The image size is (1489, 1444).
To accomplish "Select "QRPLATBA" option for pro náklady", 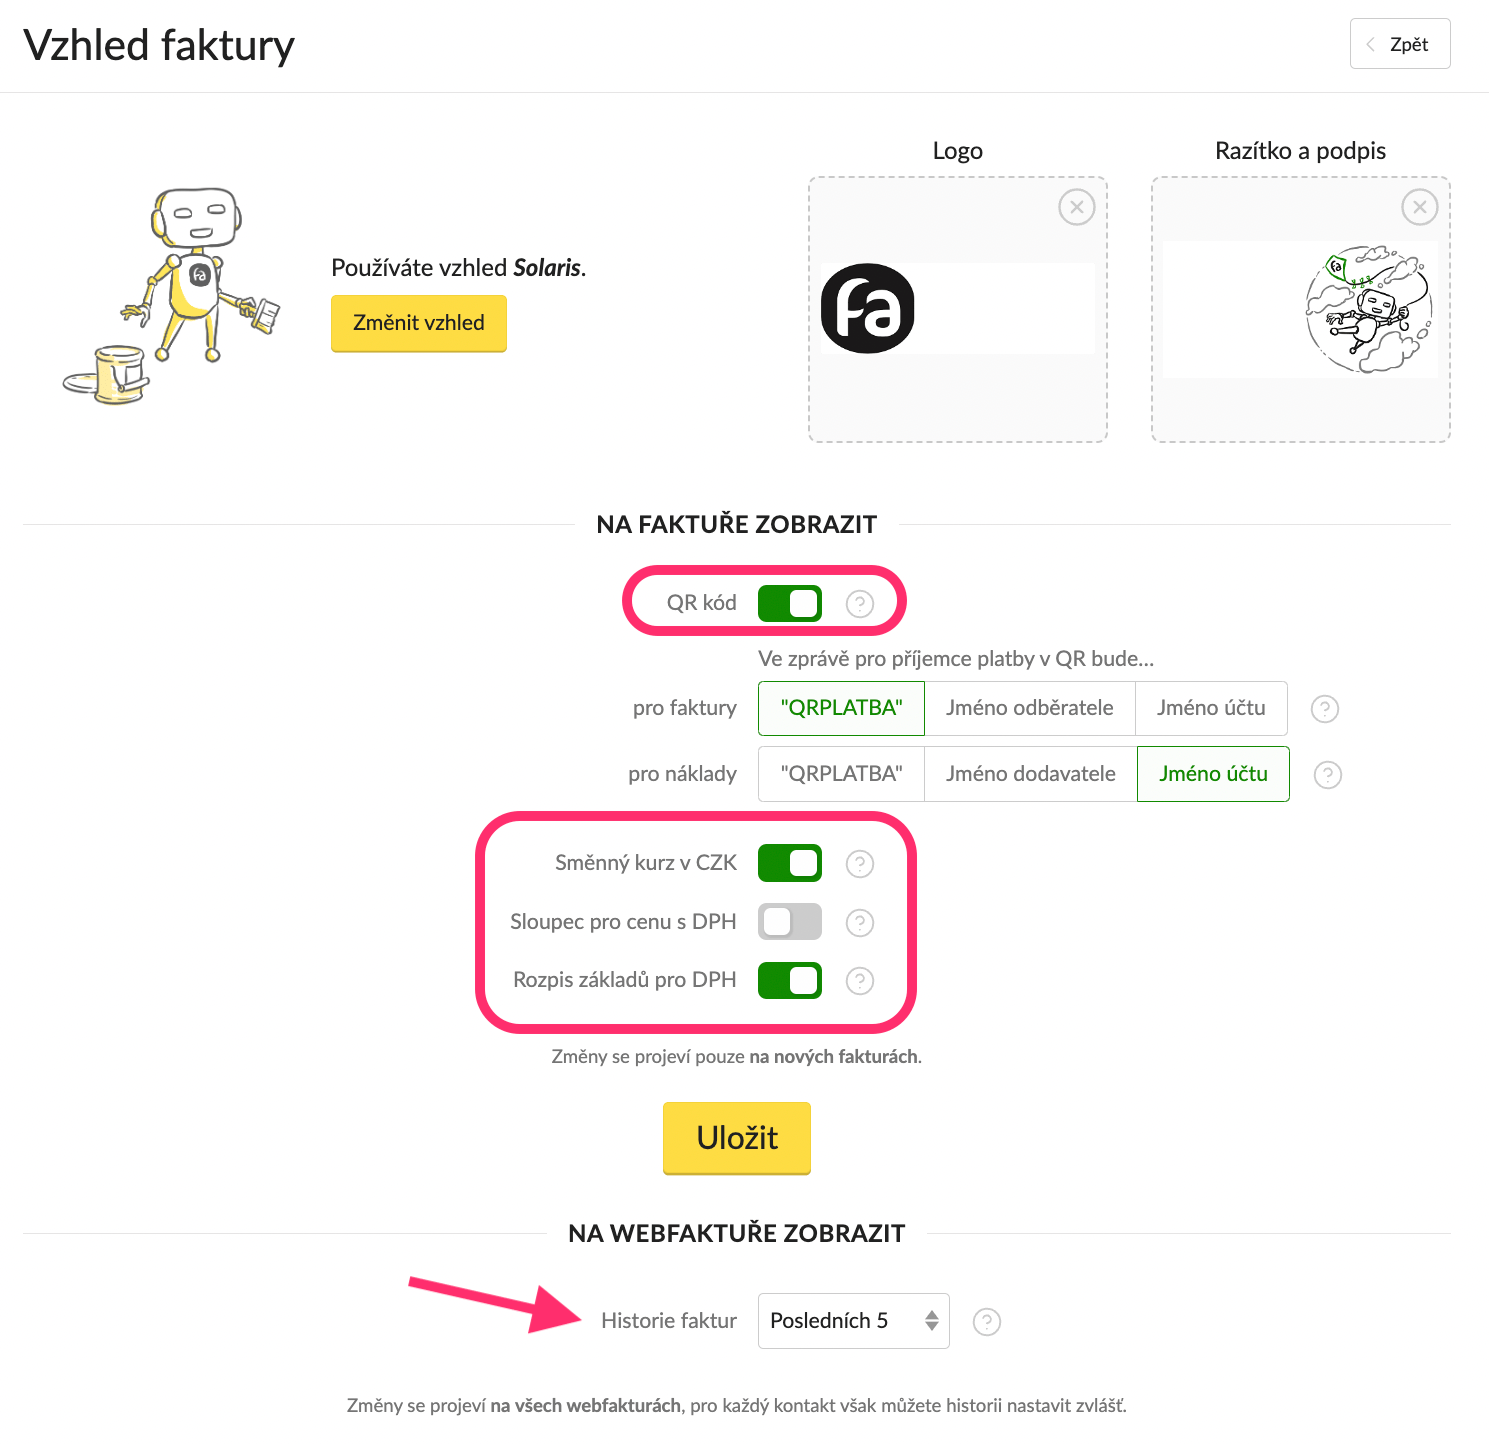I will (x=841, y=774).
